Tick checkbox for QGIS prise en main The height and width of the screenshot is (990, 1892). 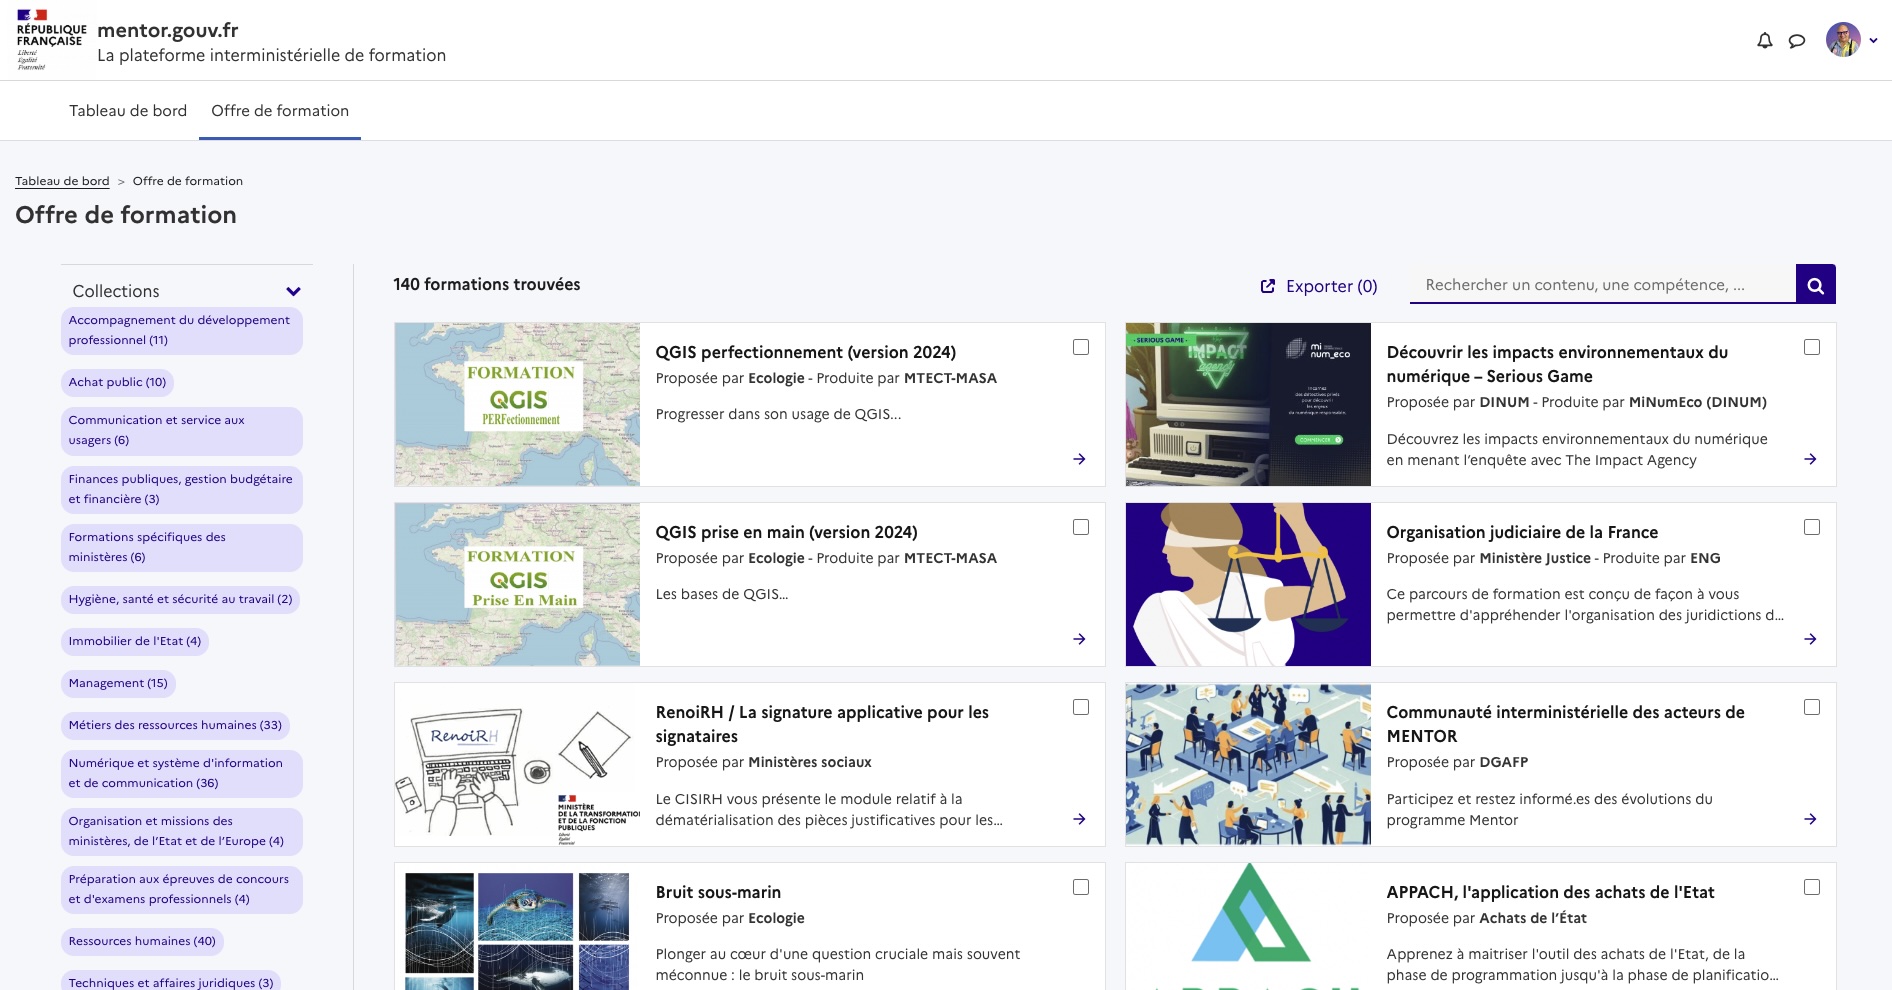[1081, 527]
